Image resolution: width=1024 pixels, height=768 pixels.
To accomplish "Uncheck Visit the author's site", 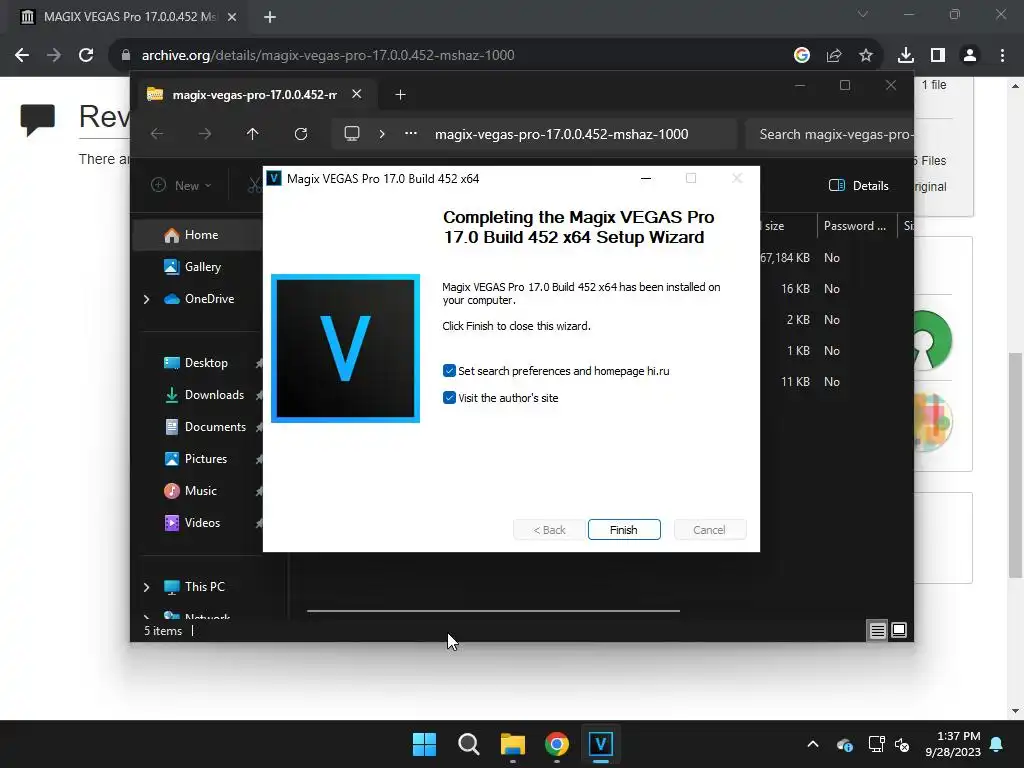I will point(449,398).
